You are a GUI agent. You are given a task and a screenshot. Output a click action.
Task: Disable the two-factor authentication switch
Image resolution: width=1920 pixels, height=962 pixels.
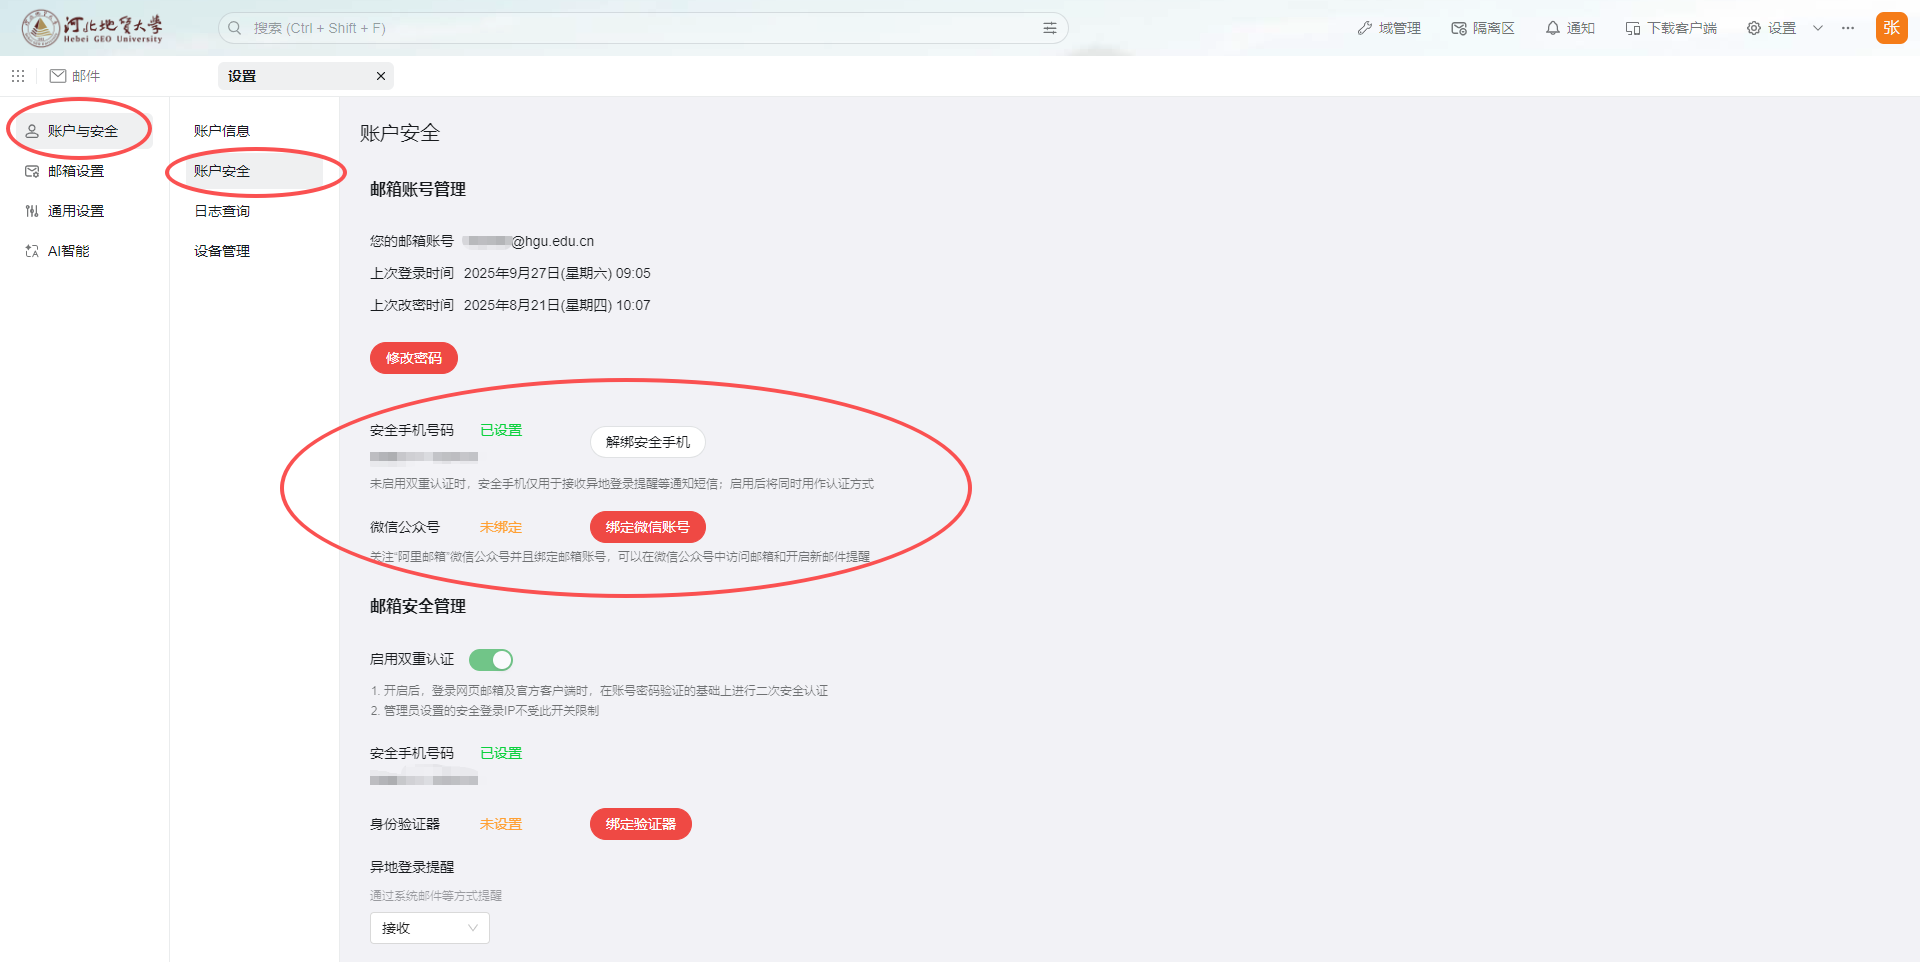(x=491, y=660)
